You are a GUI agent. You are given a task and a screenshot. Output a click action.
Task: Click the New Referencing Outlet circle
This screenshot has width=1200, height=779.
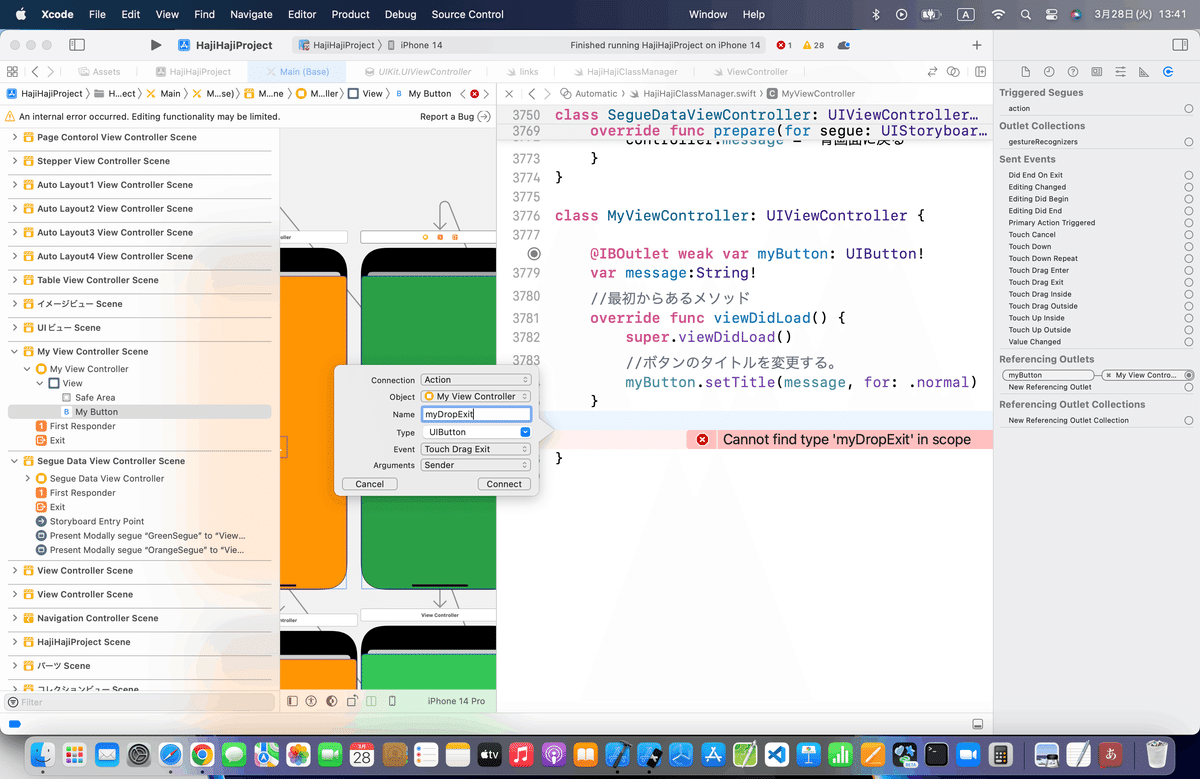pyautogui.click(x=1188, y=387)
